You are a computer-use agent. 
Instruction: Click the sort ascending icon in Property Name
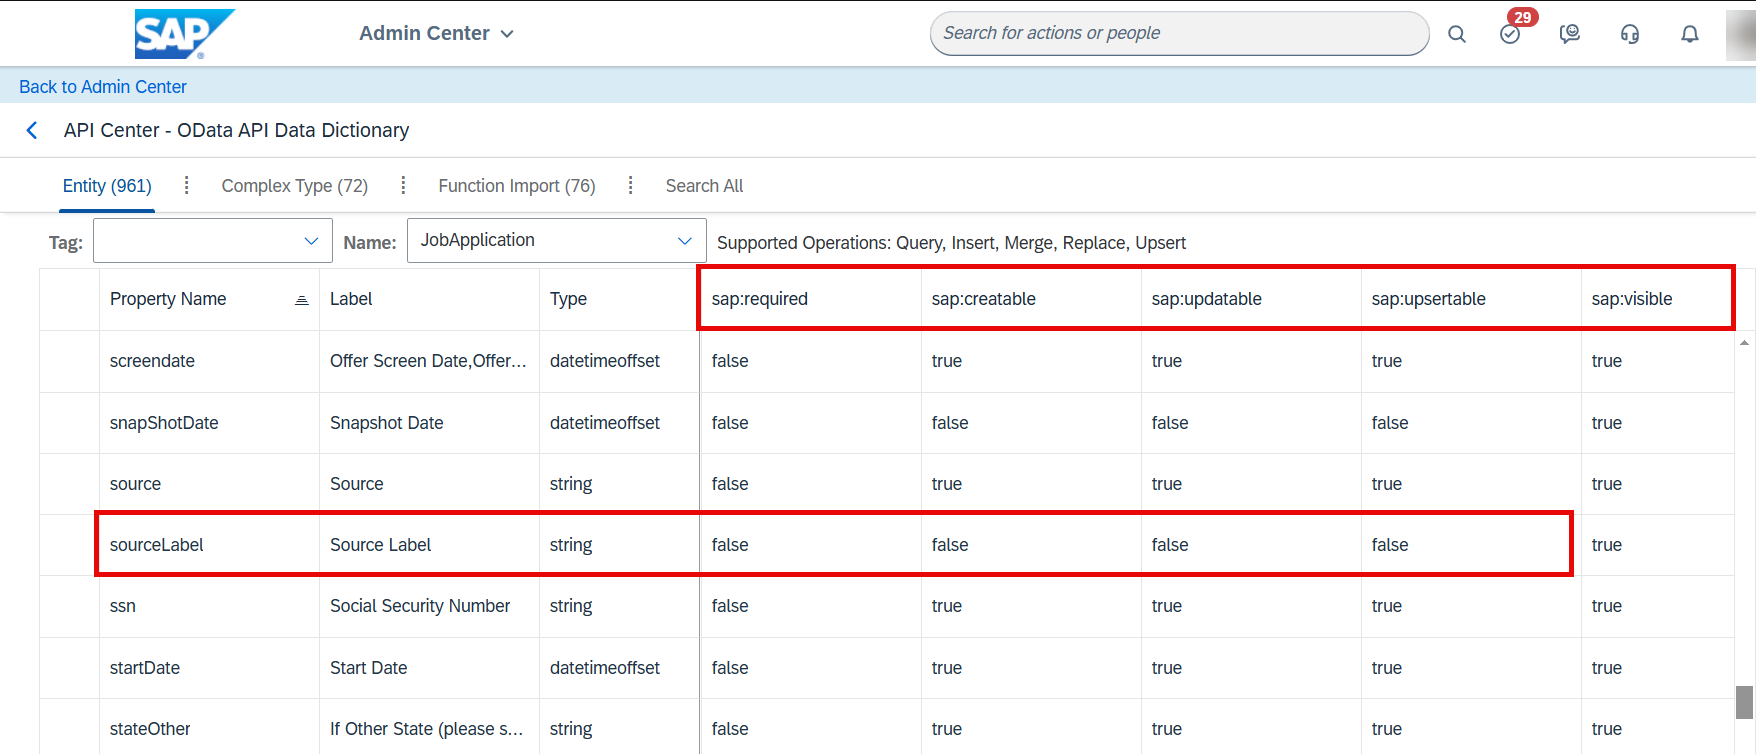pyautogui.click(x=302, y=300)
